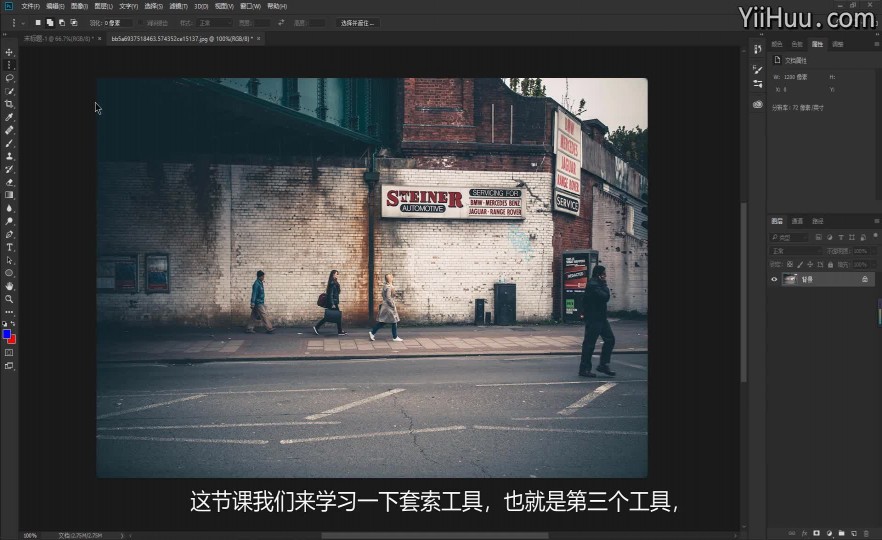This screenshot has width=882, height=540.
Task: Click the add layer mask button
Action: 816,533
